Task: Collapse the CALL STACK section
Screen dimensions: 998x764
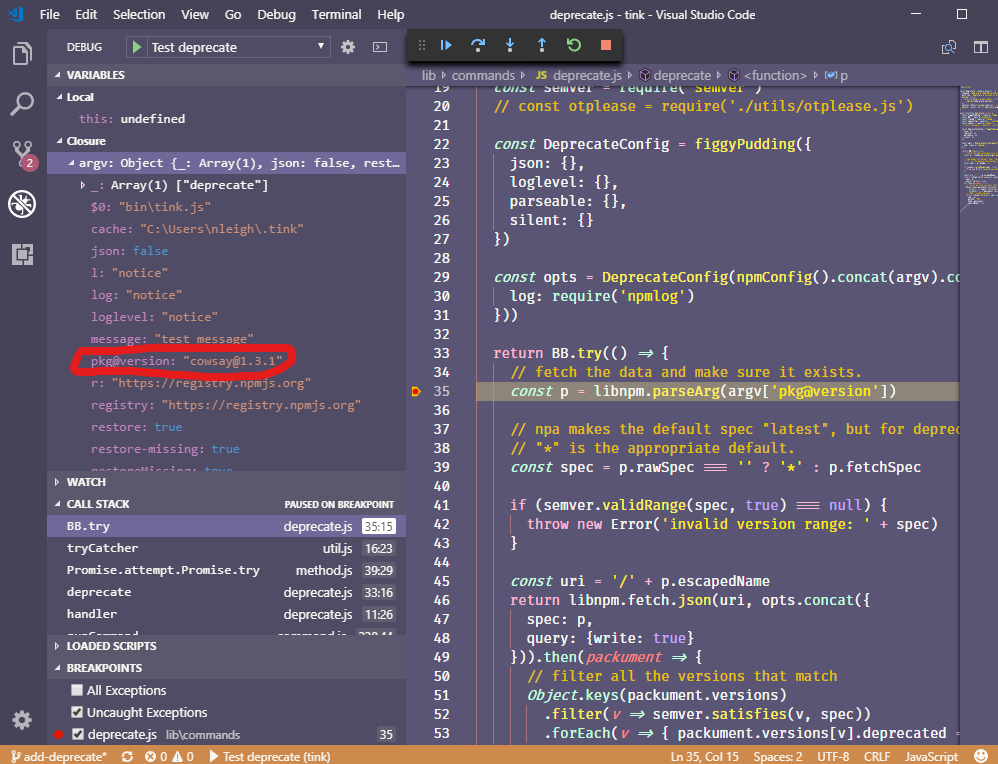Action: point(227,504)
